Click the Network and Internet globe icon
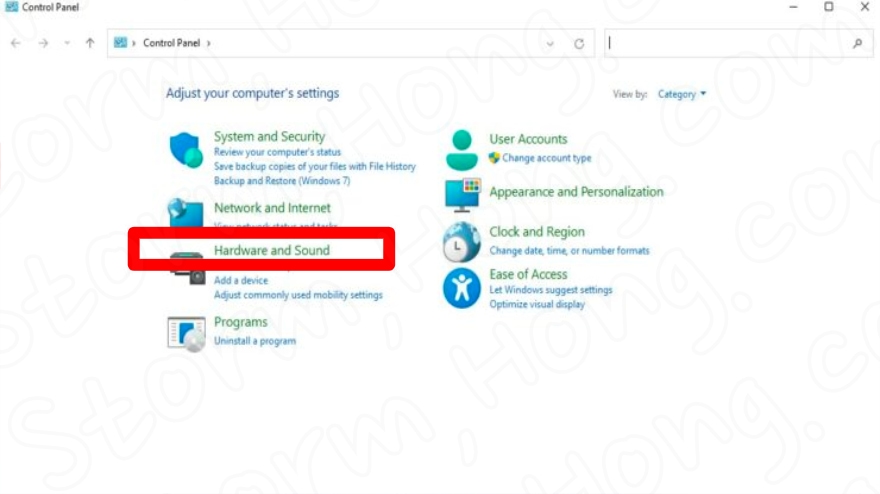The height and width of the screenshot is (494, 880). (x=185, y=212)
